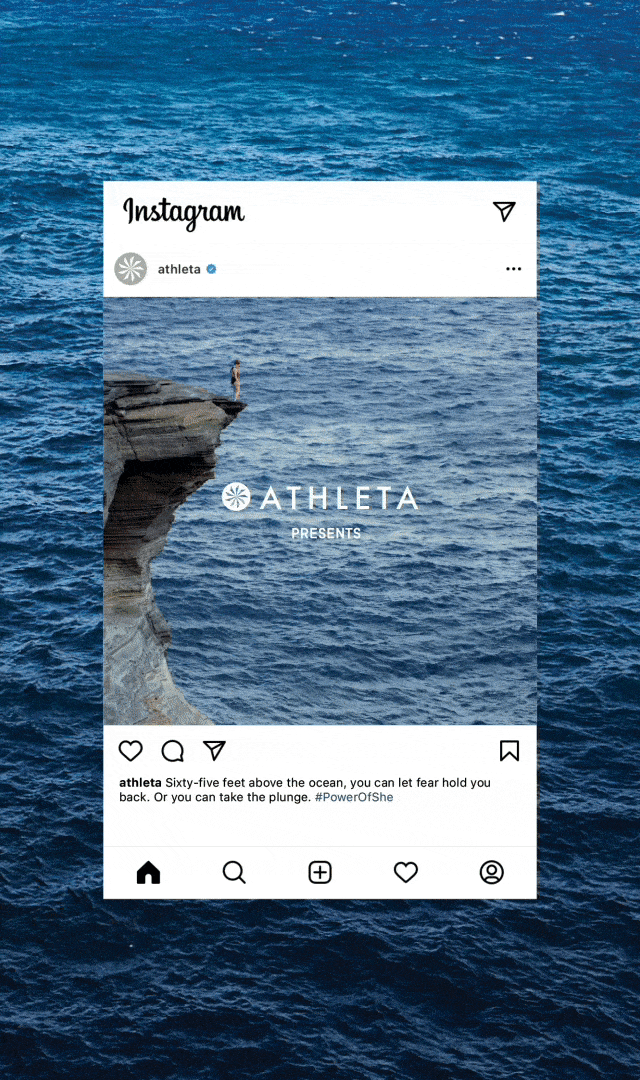Screen dimensions: 640x1080
Task: Click athleta profile avatar
Action: [x=131, y=269]
